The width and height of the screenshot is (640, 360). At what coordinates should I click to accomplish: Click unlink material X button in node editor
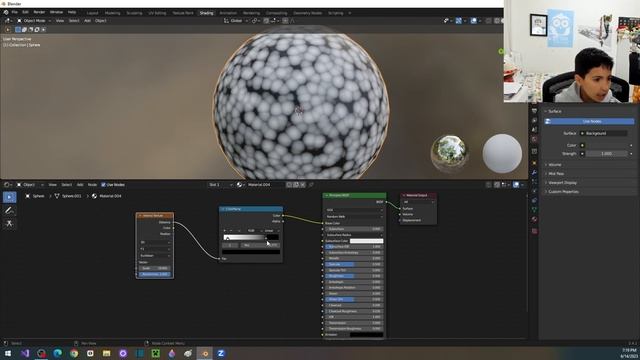coord(303,185)
